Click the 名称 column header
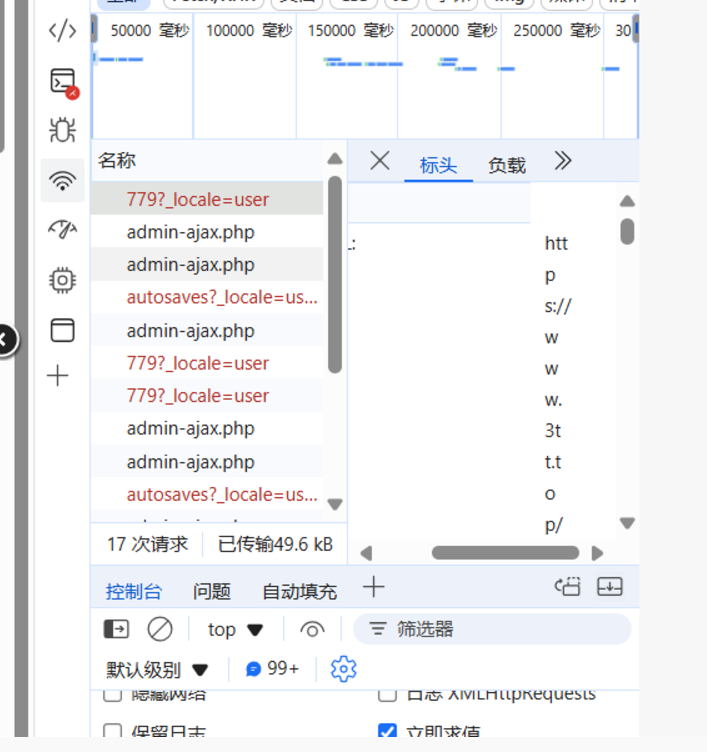The width and height of the screenshot is (707, 752). coord(117,161)
